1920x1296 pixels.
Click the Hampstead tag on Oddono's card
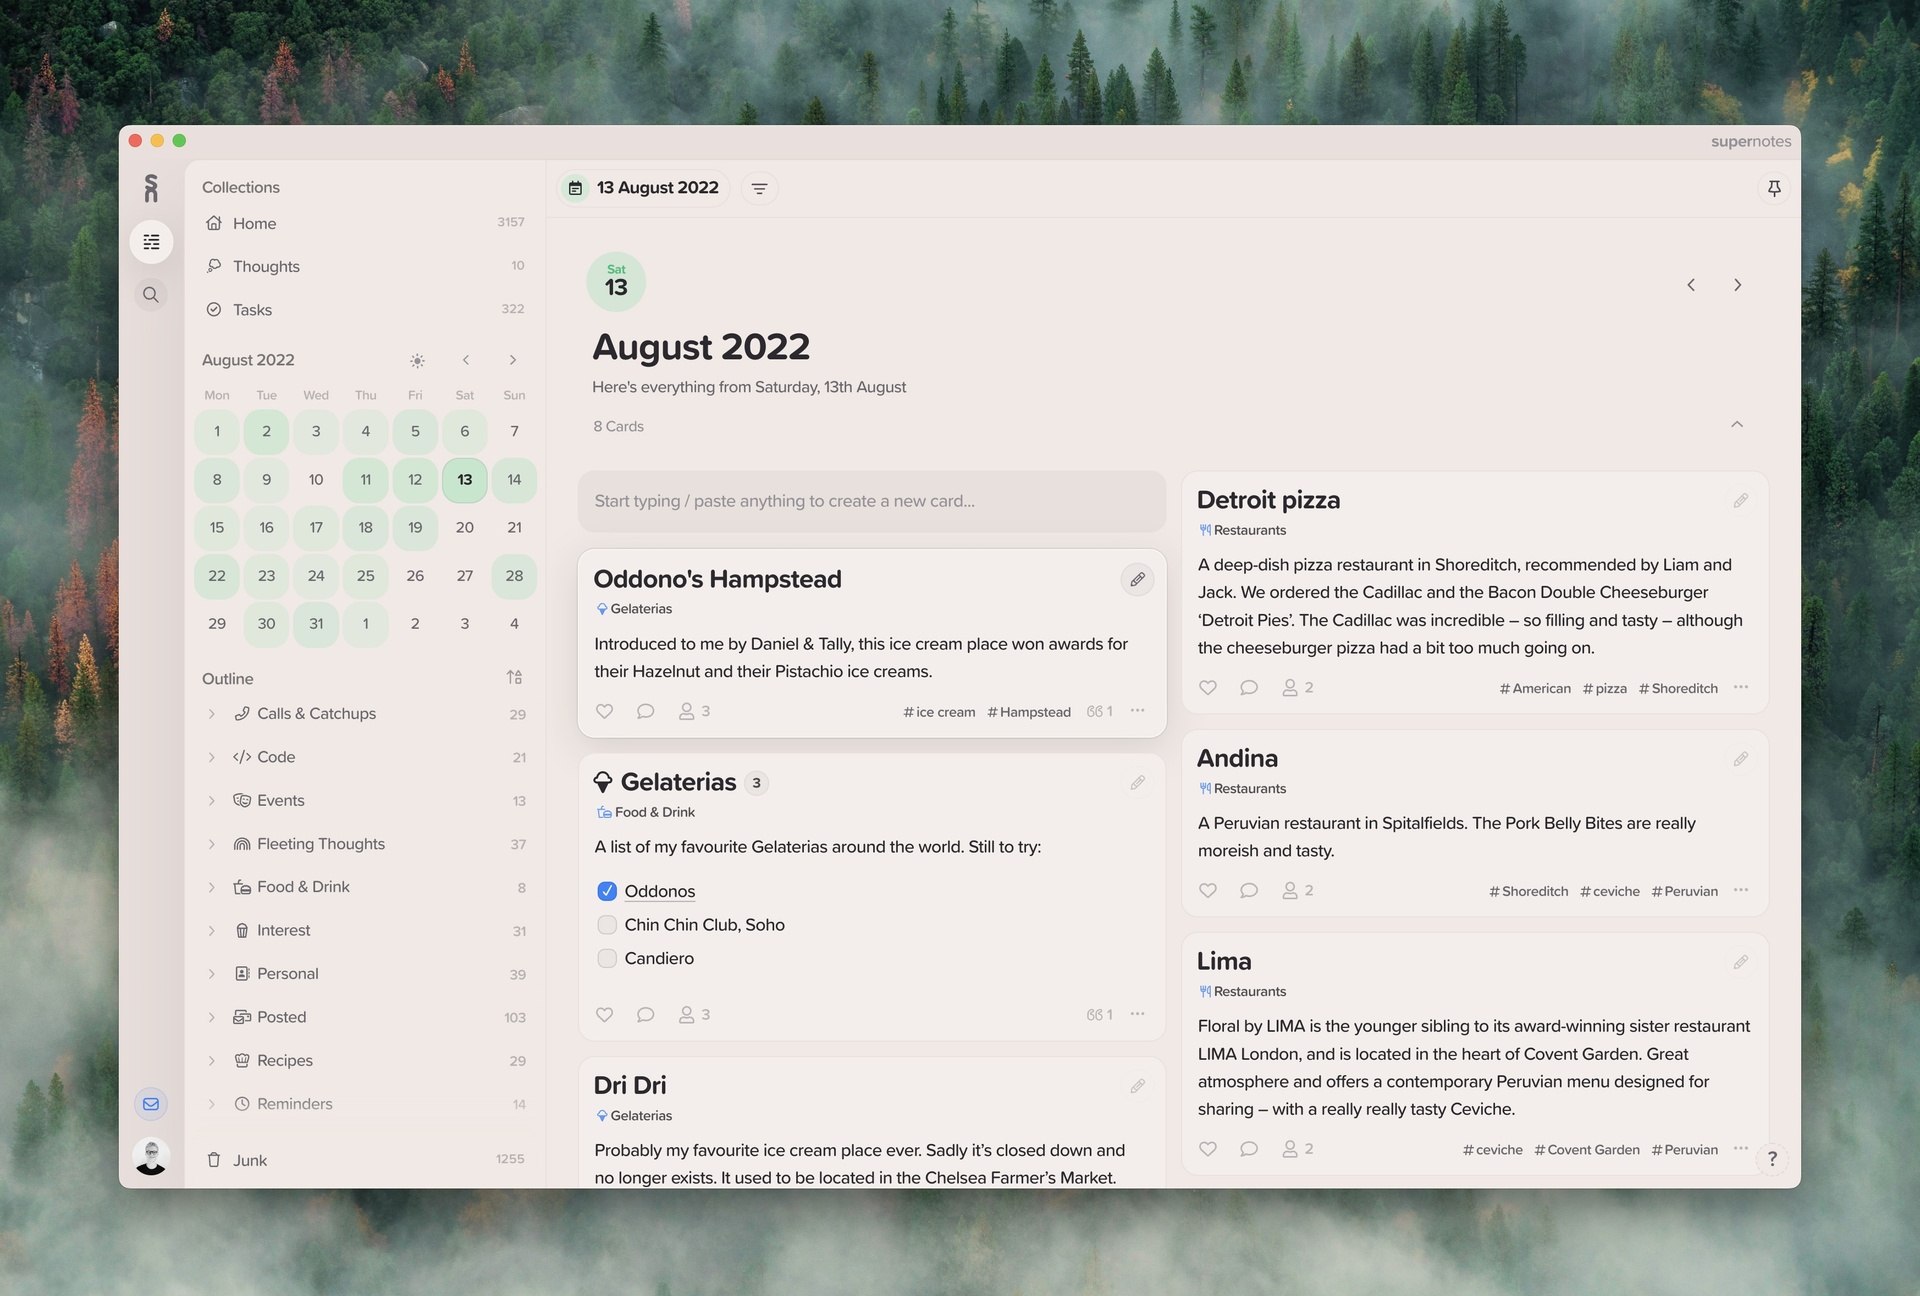1029,712
